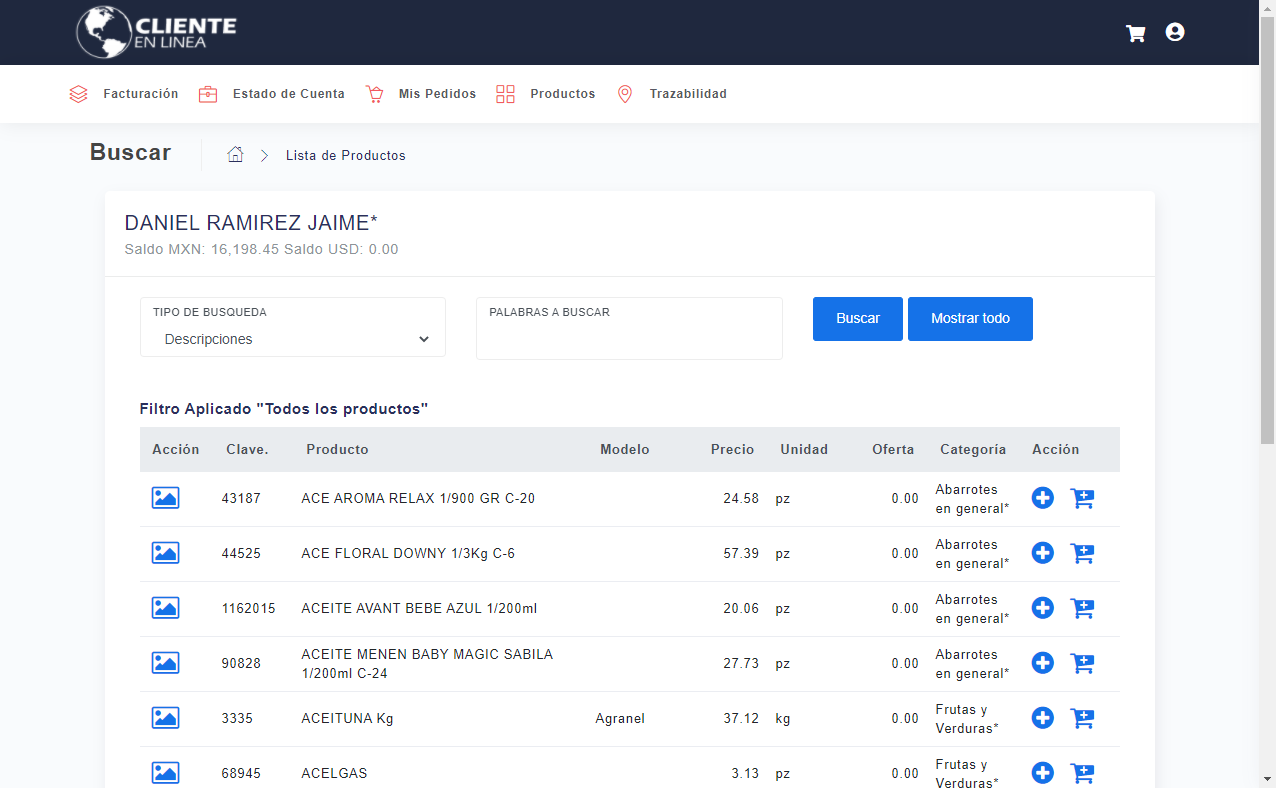Image resolution: width=1276 pixels, height=788 pixels.
Task: Open the user account profile icon
Action: tap(1175, 32)
